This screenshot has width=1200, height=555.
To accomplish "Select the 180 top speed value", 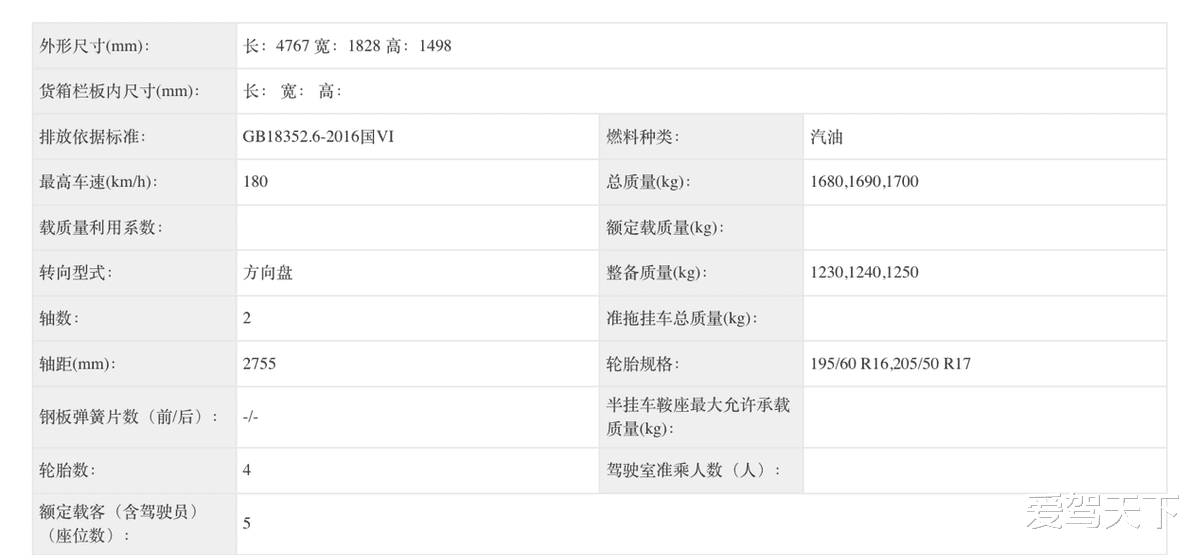I will click(255, 182).
